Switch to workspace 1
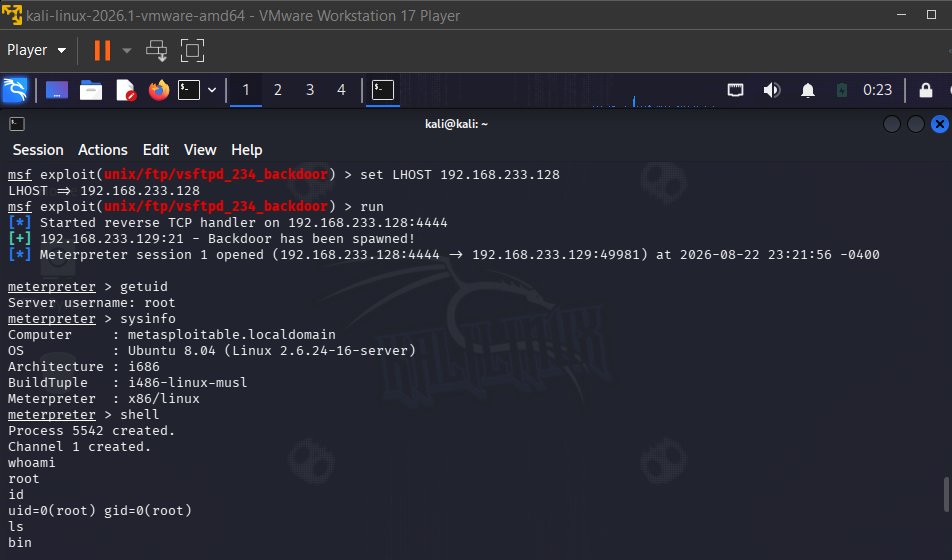Screen dimensions: 952x560 (246, 90)
